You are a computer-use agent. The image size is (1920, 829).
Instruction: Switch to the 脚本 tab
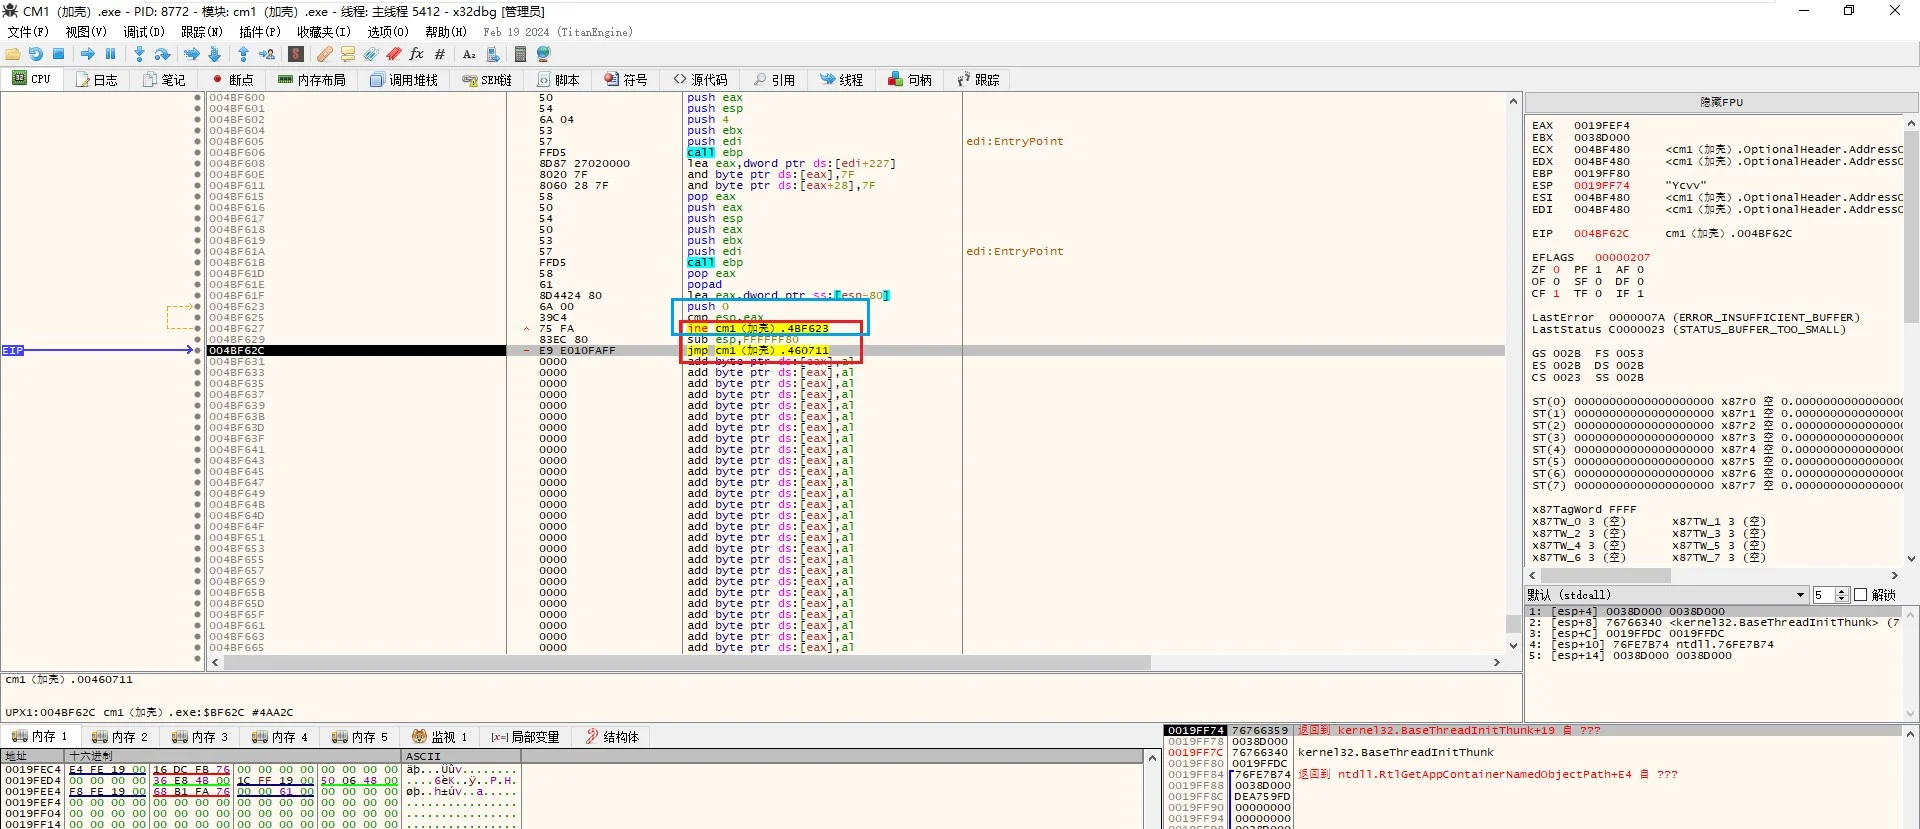558,80
